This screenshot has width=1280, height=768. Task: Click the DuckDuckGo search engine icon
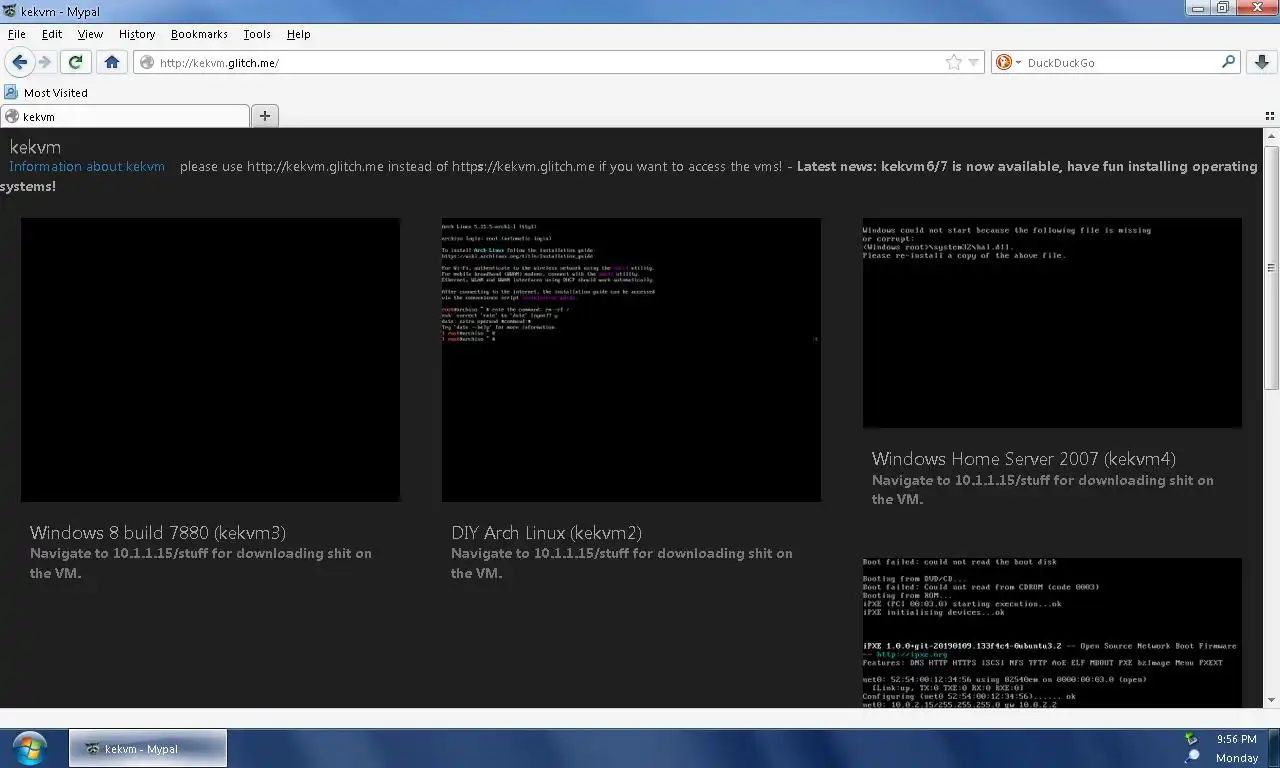tap(1004, 62)
